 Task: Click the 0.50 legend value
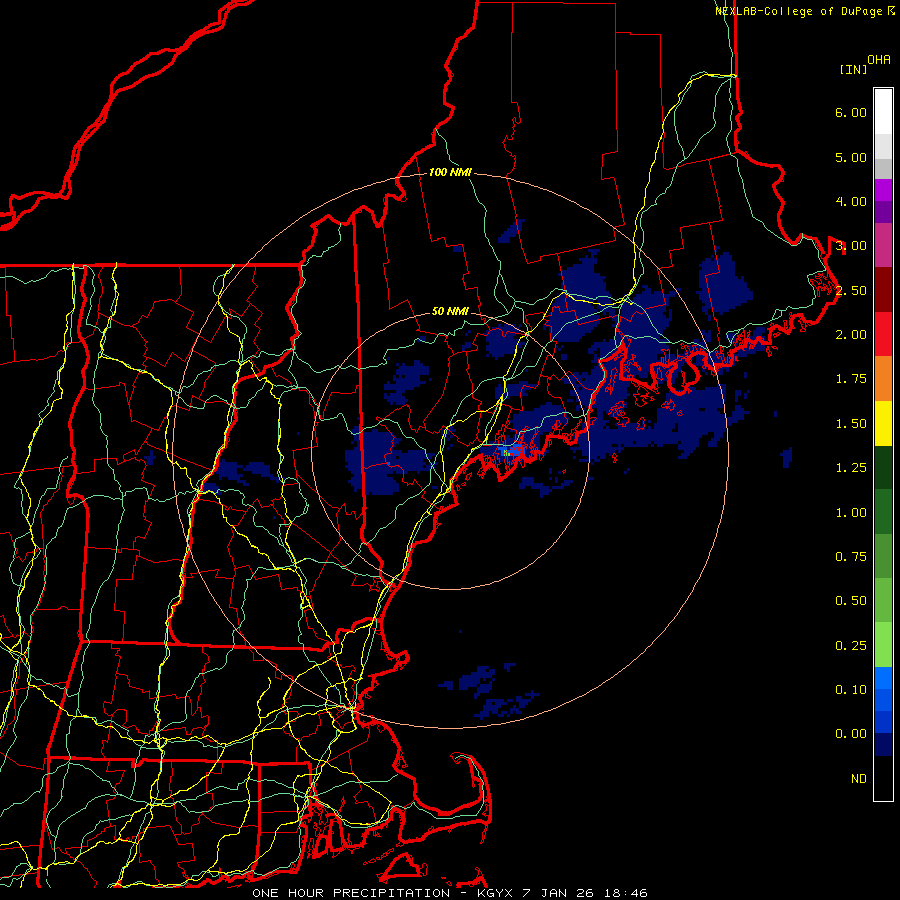point(851,601)
